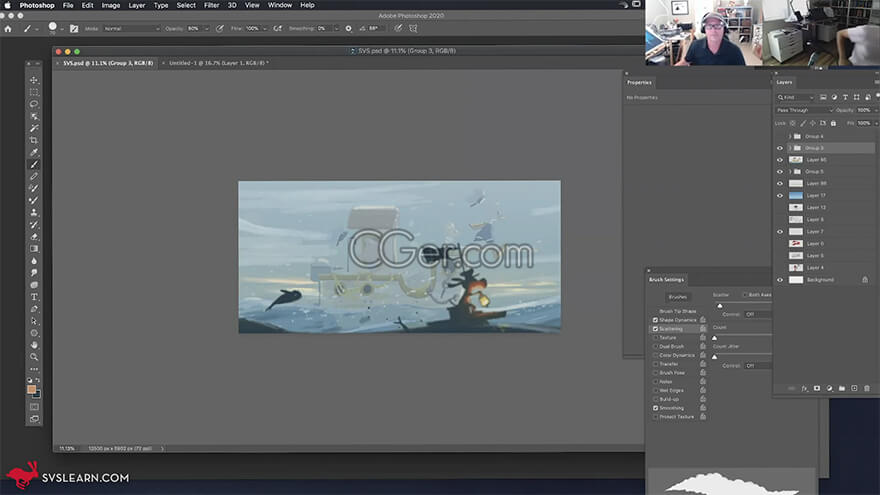The width and height of the screenshot is (880, 495).
Task: Hide Layer 17 visibility eye
Action: (780, 196)
